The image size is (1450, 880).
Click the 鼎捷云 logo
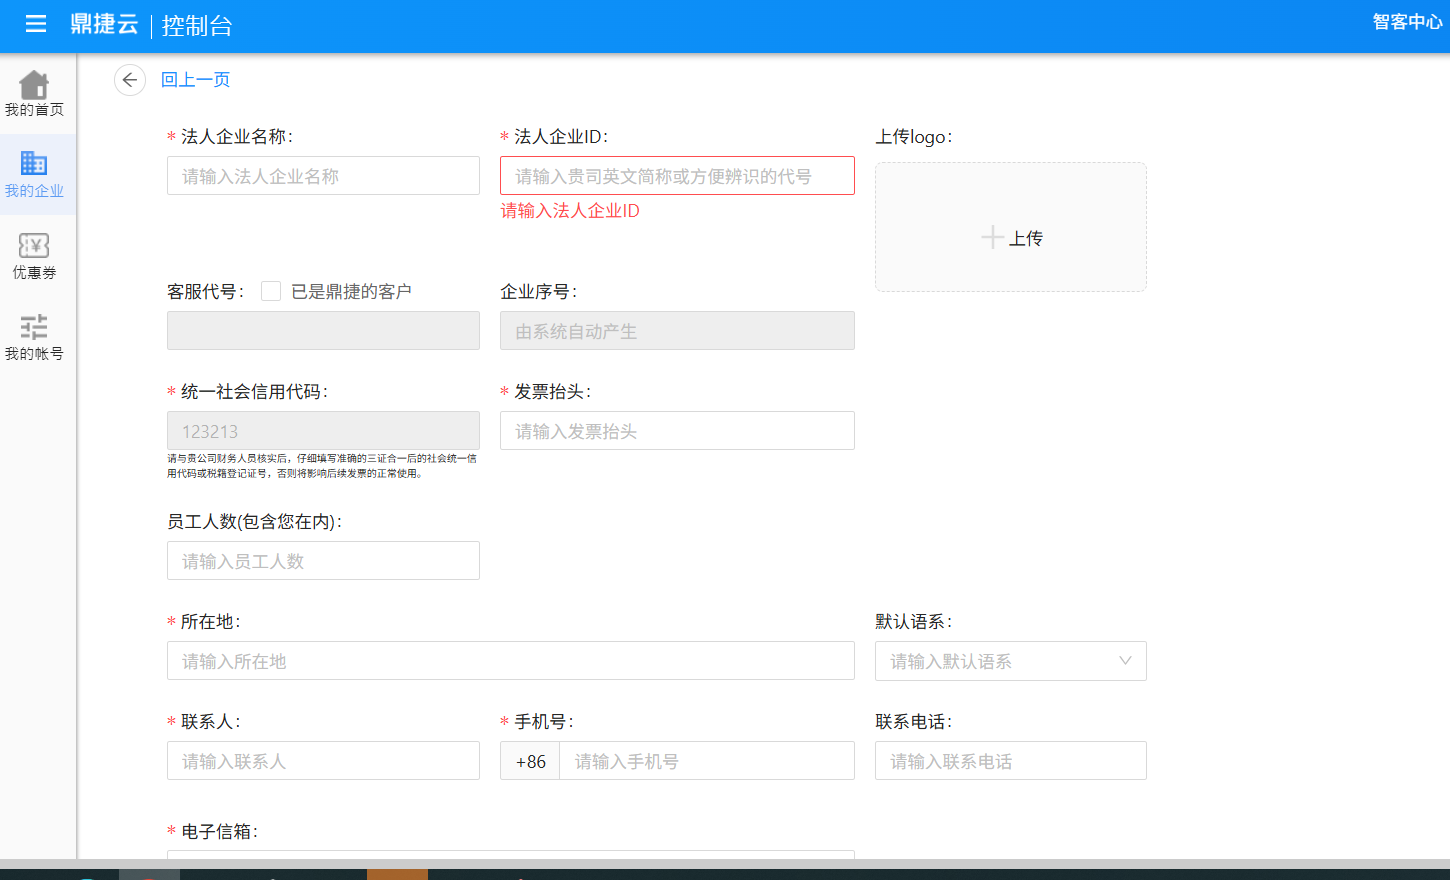click(x=104, y=24)
